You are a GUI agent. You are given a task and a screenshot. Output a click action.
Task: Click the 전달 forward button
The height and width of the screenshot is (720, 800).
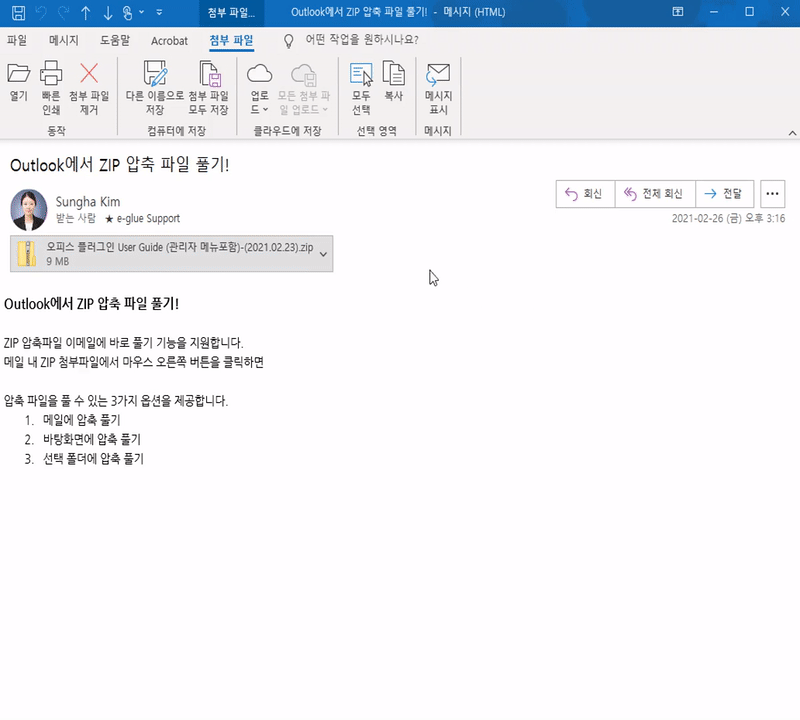(x=724, y=194)
